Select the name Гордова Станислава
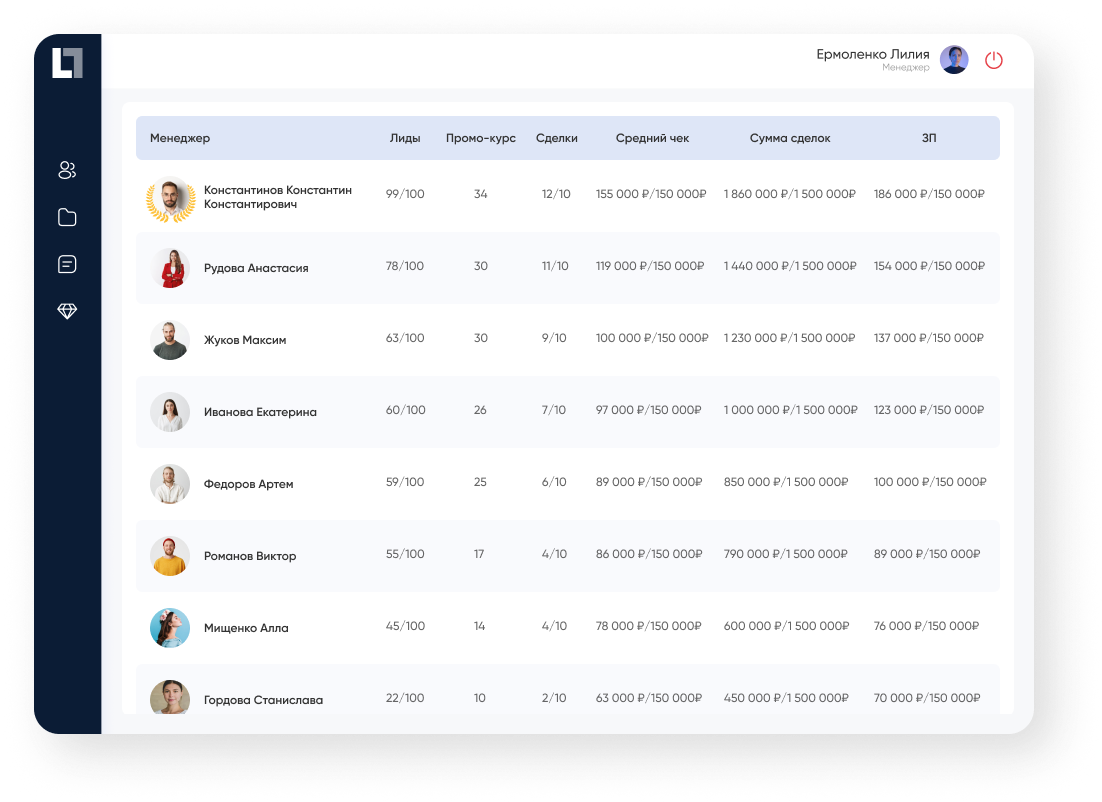The image size is (1102, 802). [264, 700]
